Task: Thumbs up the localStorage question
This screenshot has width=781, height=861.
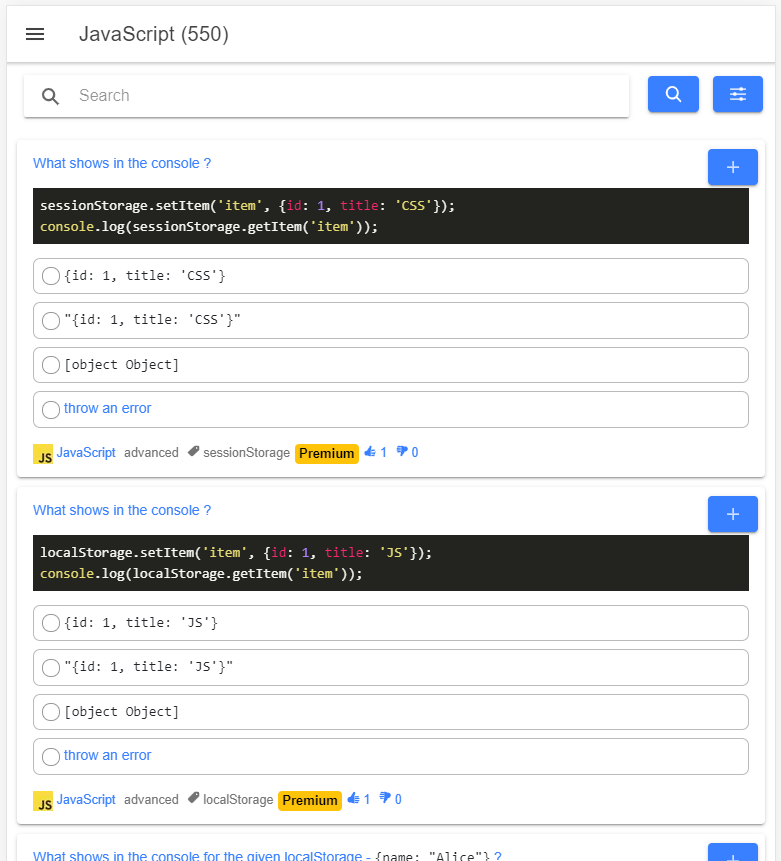Action: tap(359, 799)
